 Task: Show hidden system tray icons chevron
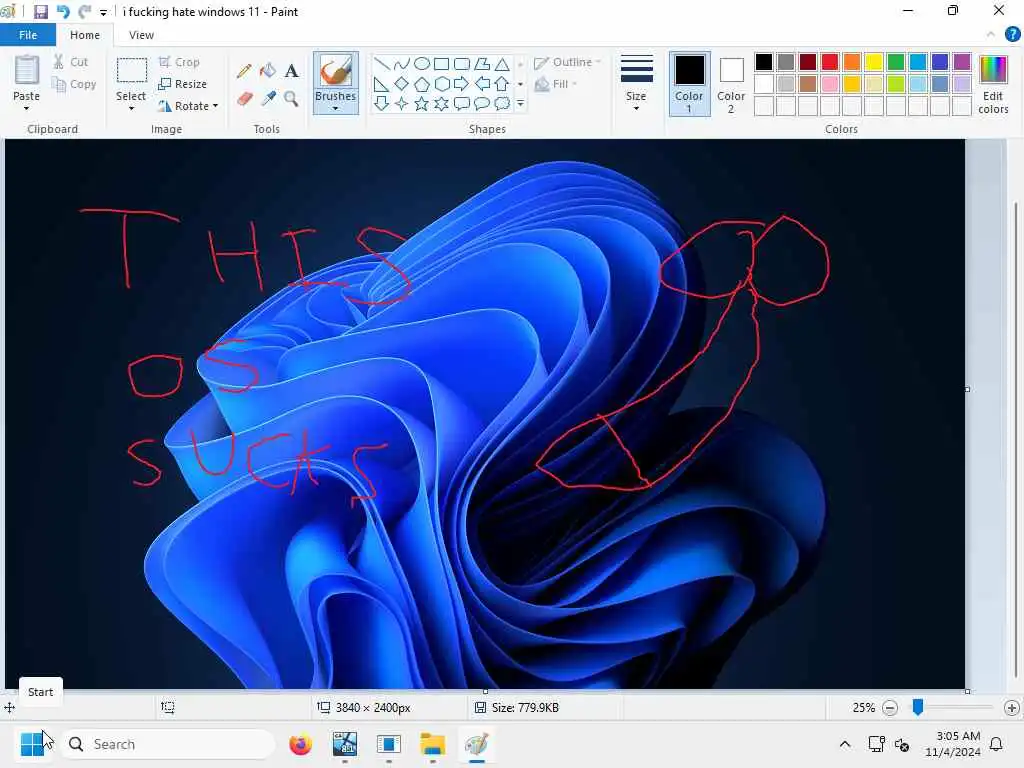[x=844, y=744]
